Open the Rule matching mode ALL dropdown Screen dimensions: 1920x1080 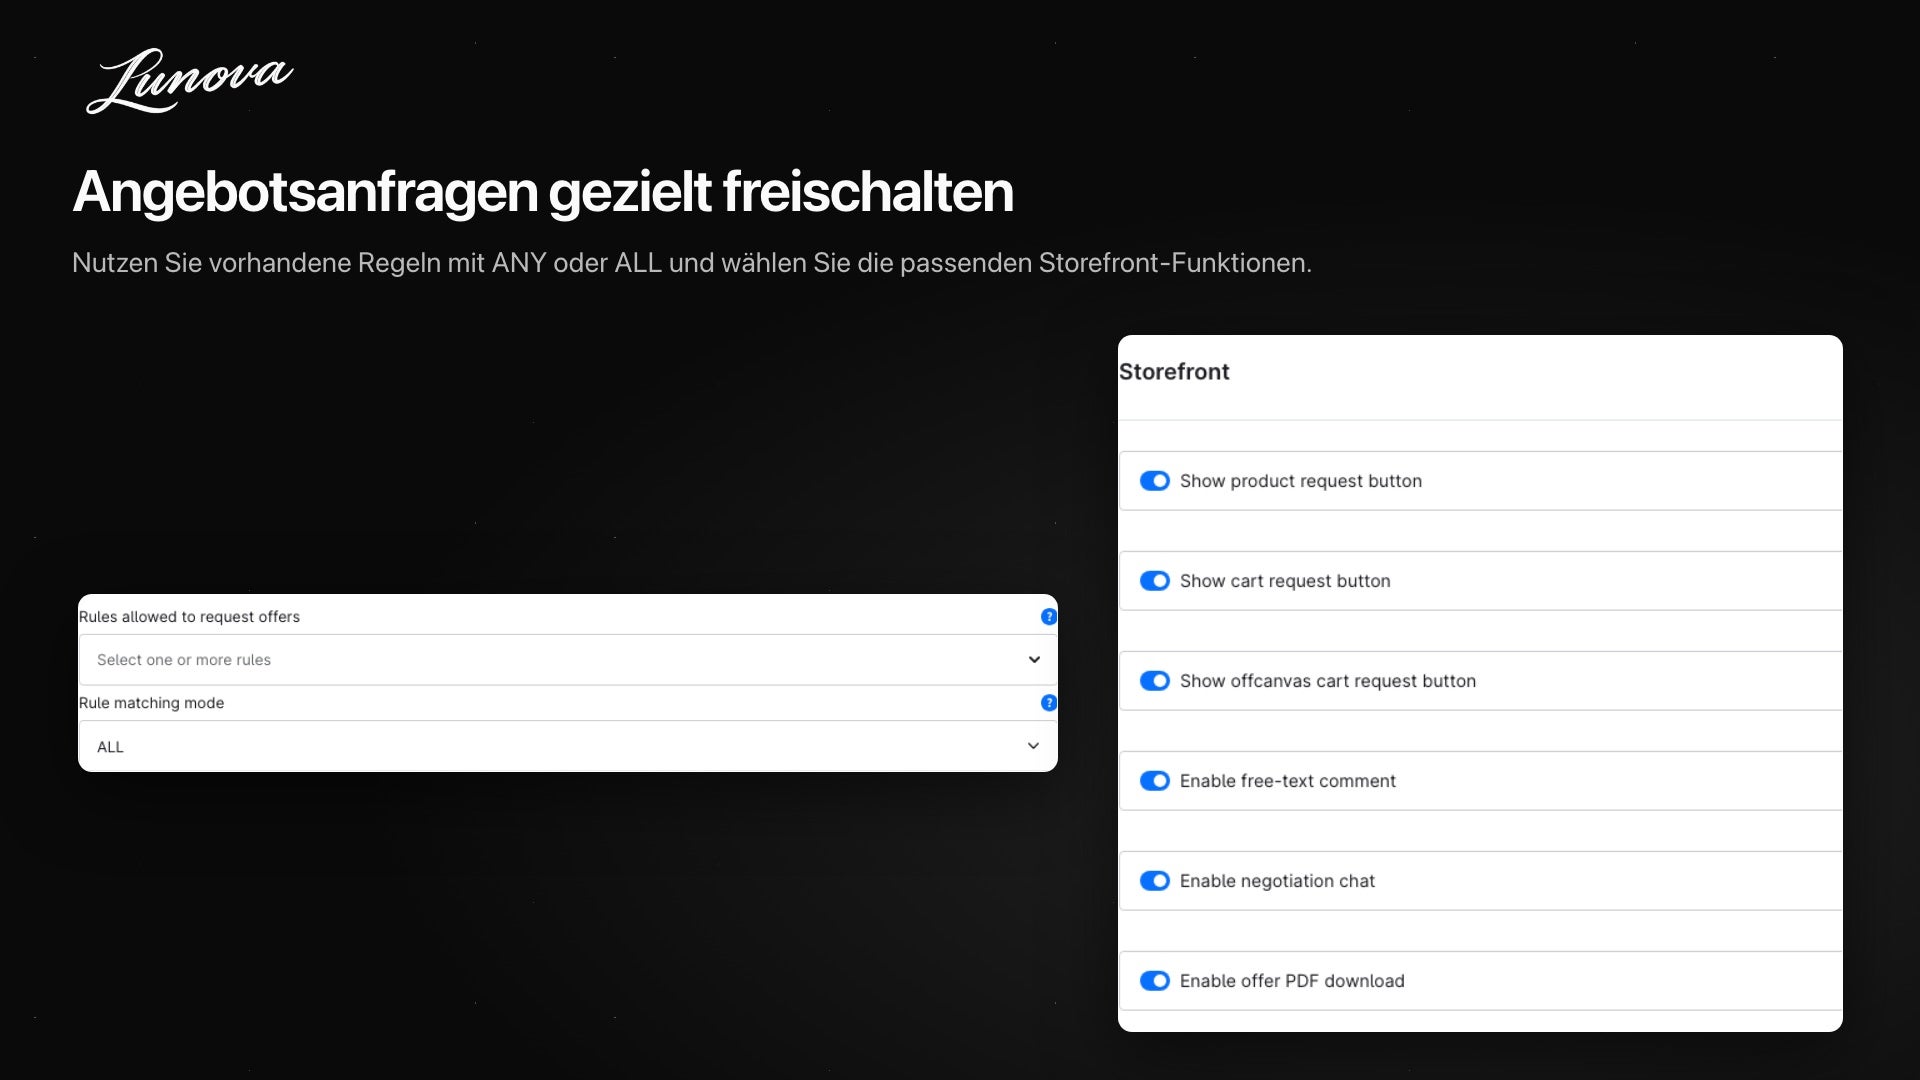(x=568, y=746)
